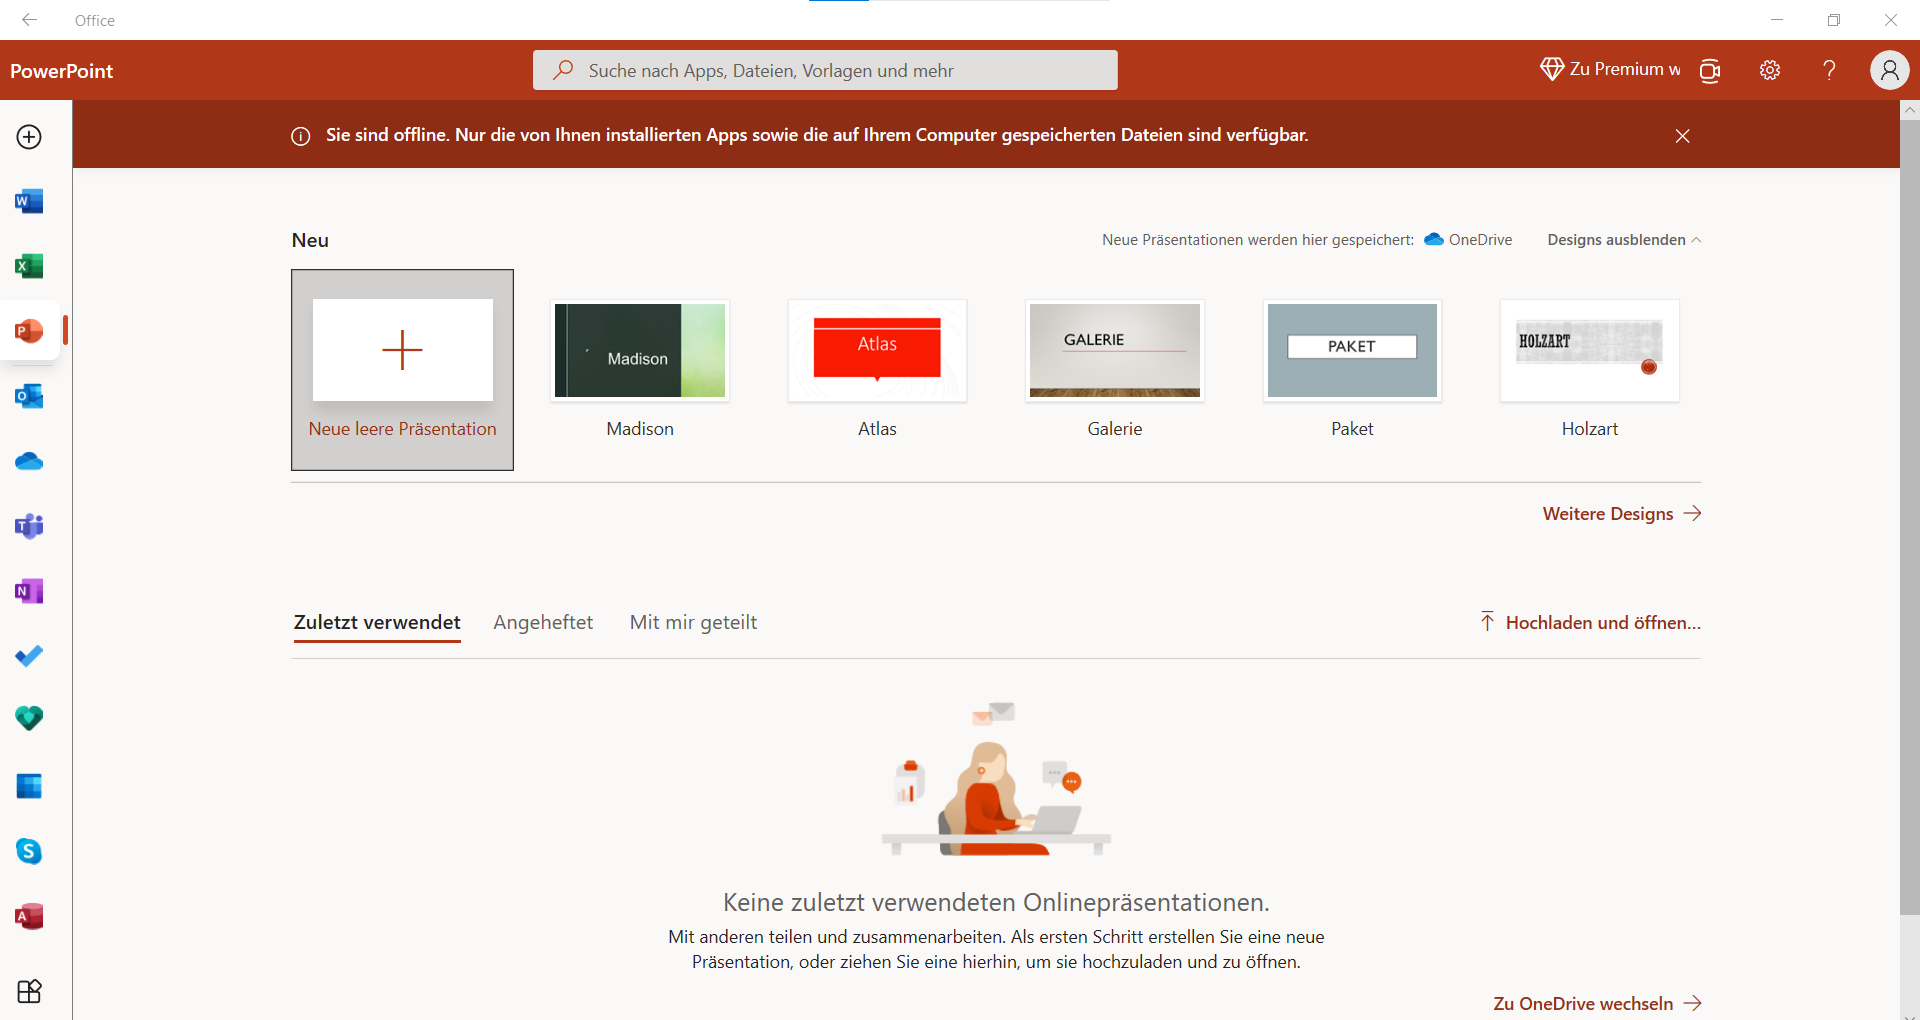Dismiss the offline notification banner

(x=1683, y=136)
